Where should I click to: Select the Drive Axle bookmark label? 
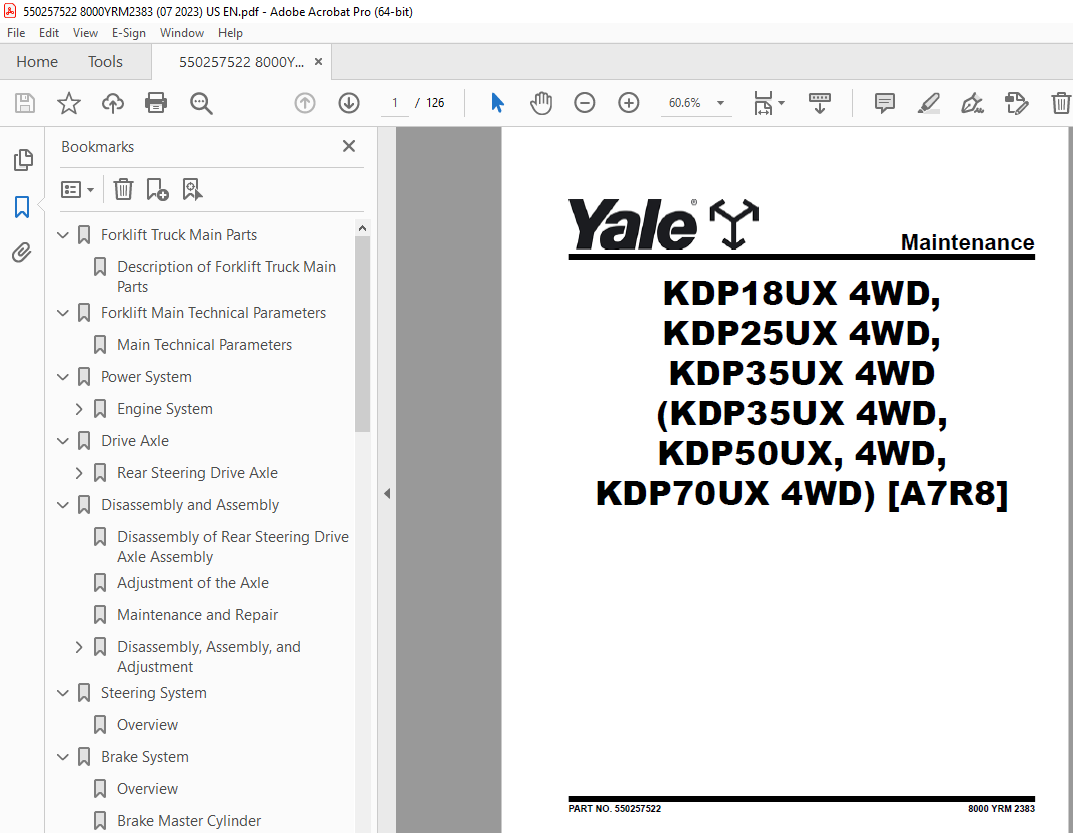pos(135,441)
